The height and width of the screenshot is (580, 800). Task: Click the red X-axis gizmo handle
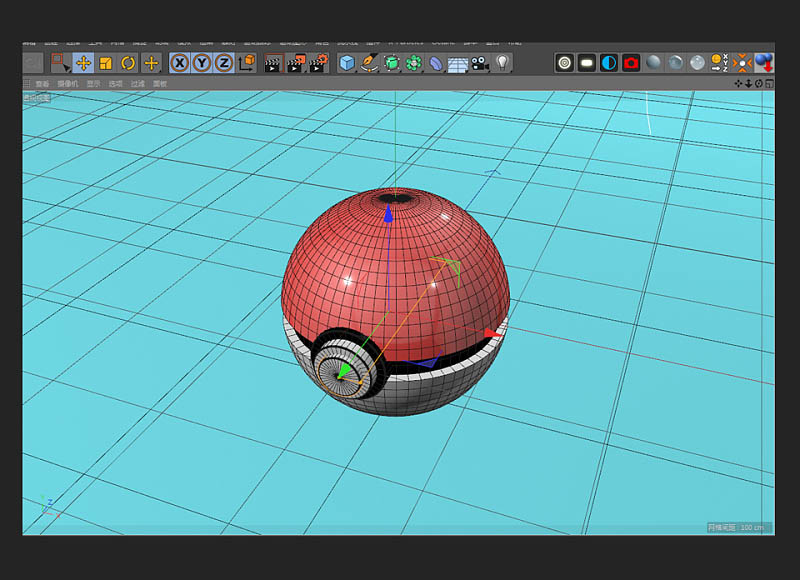[x=489, y=333]
